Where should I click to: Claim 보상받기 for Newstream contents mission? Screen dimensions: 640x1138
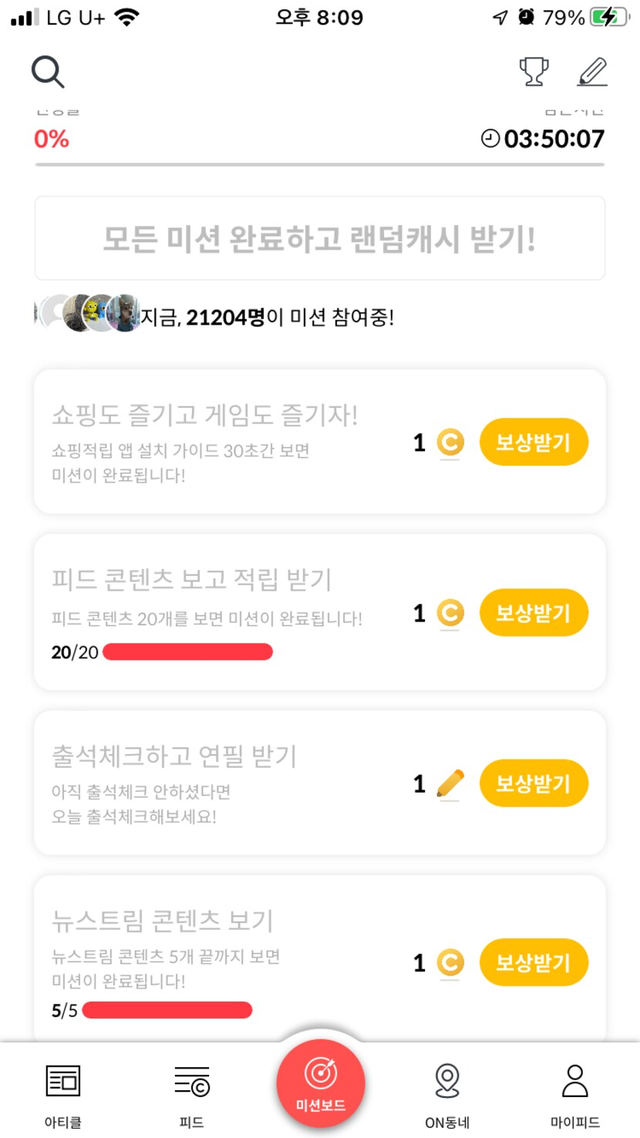pos(534,963)
